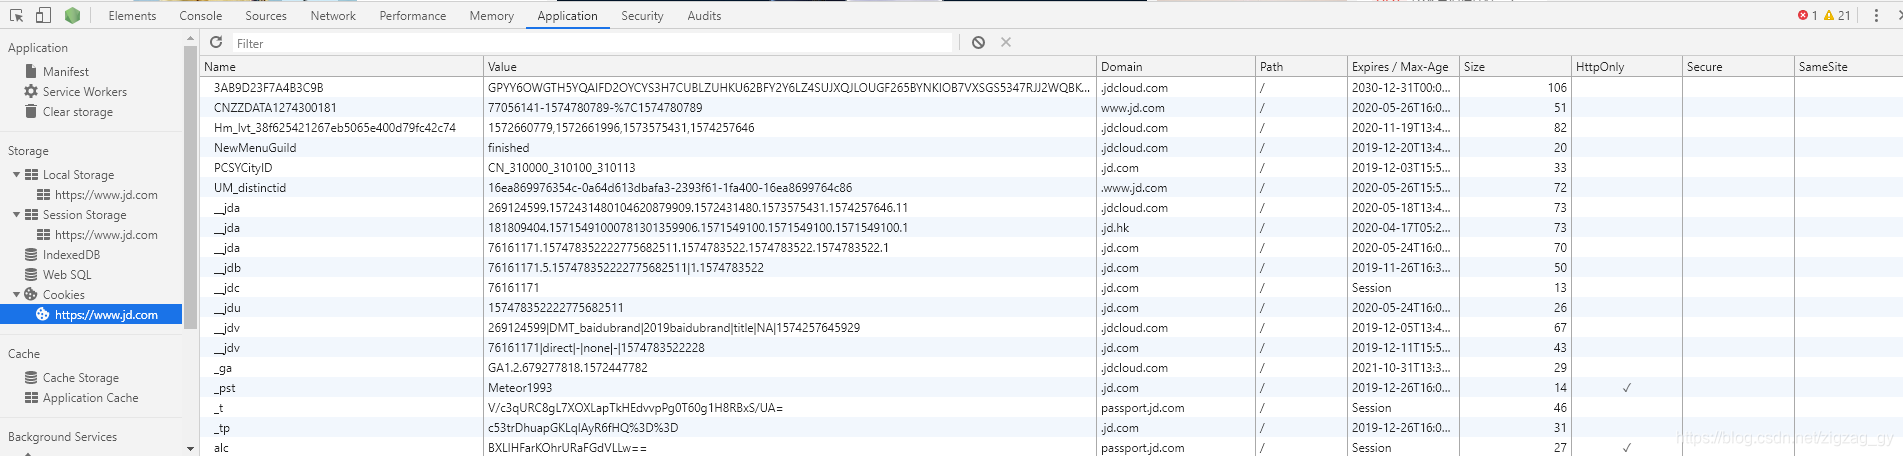1903x456 pixels.
Task: Click the yellow warning count indicator
Action: (1837, 15)
